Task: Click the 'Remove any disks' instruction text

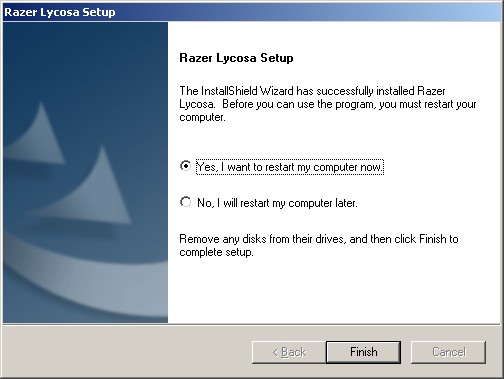Action: click(x=319, y=245)
